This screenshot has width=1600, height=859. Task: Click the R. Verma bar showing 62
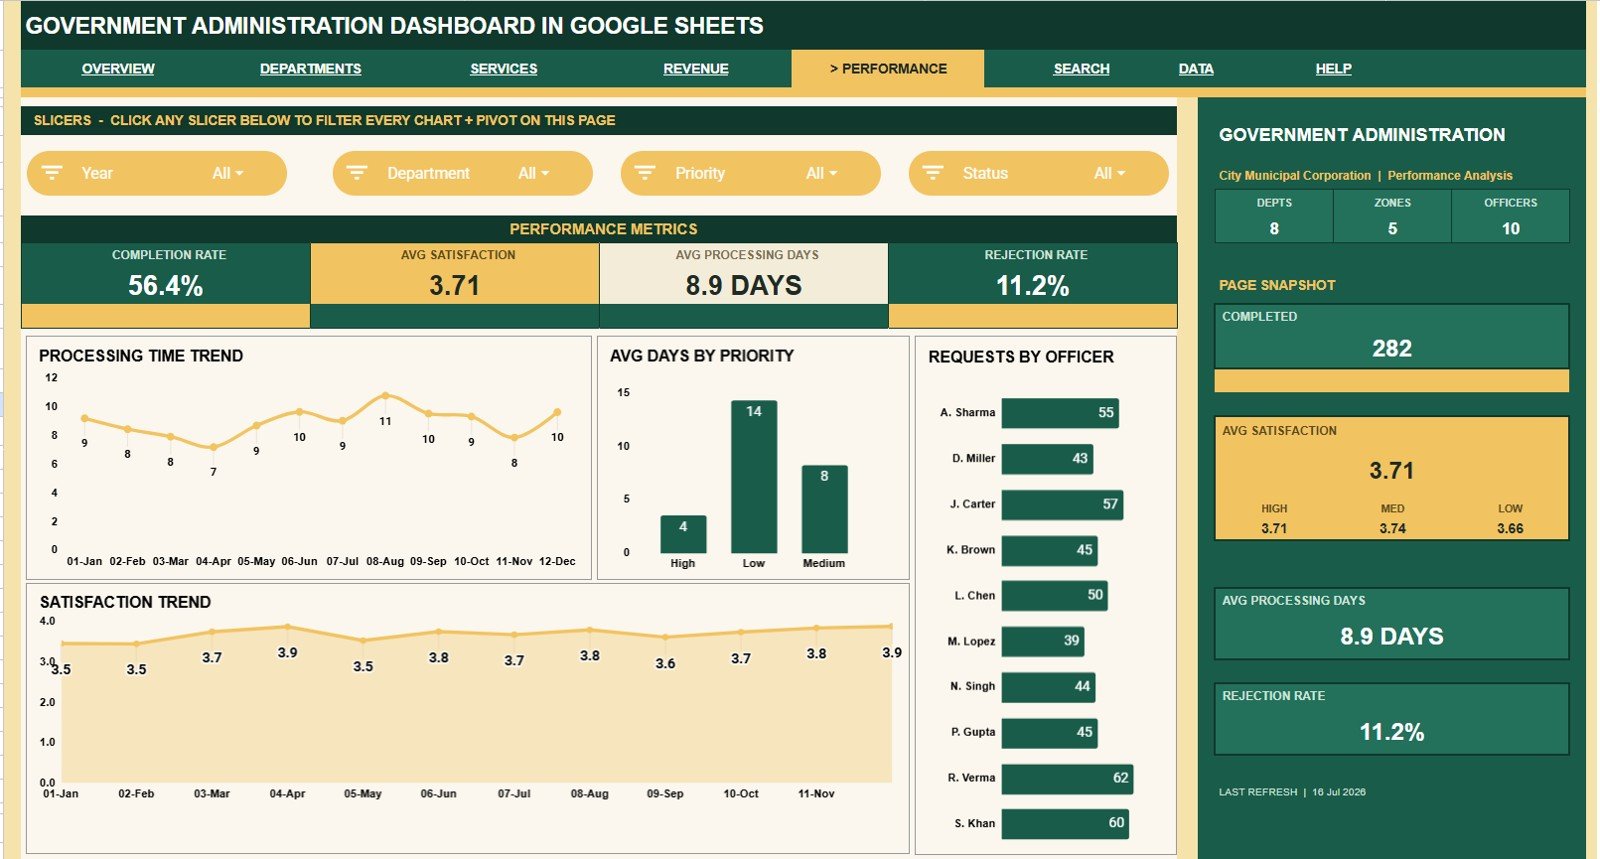1068,778
